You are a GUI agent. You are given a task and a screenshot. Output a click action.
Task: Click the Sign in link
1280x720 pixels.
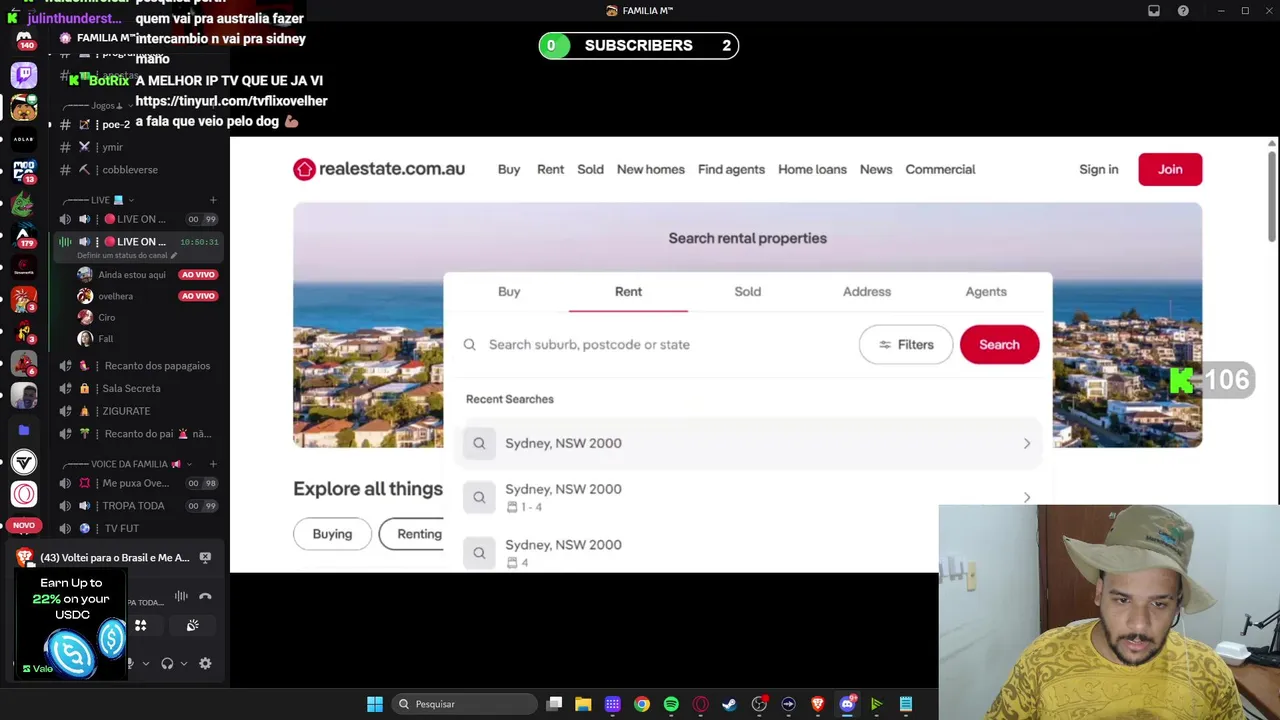pyautogui.click(x=1099, y=169)
